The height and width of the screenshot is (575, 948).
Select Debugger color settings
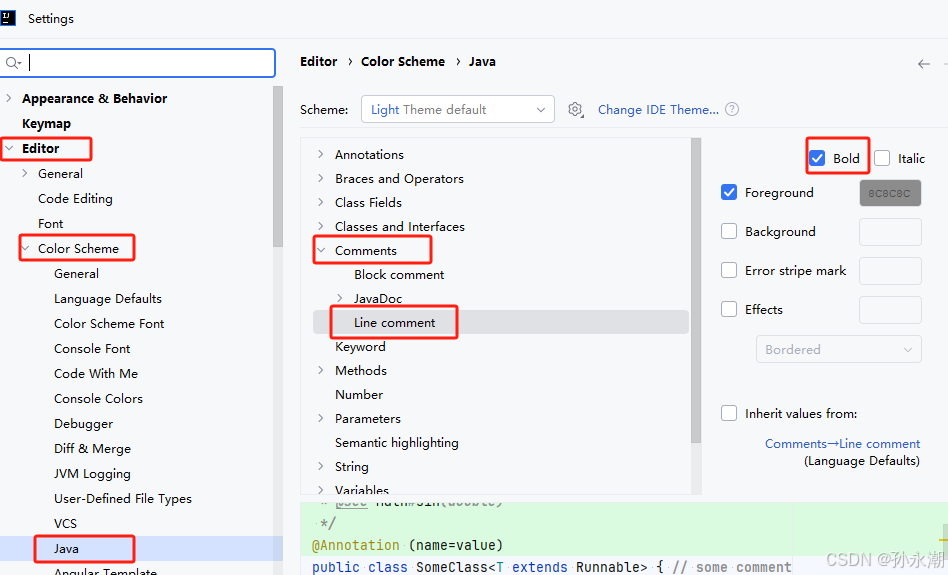click(83, 424)
